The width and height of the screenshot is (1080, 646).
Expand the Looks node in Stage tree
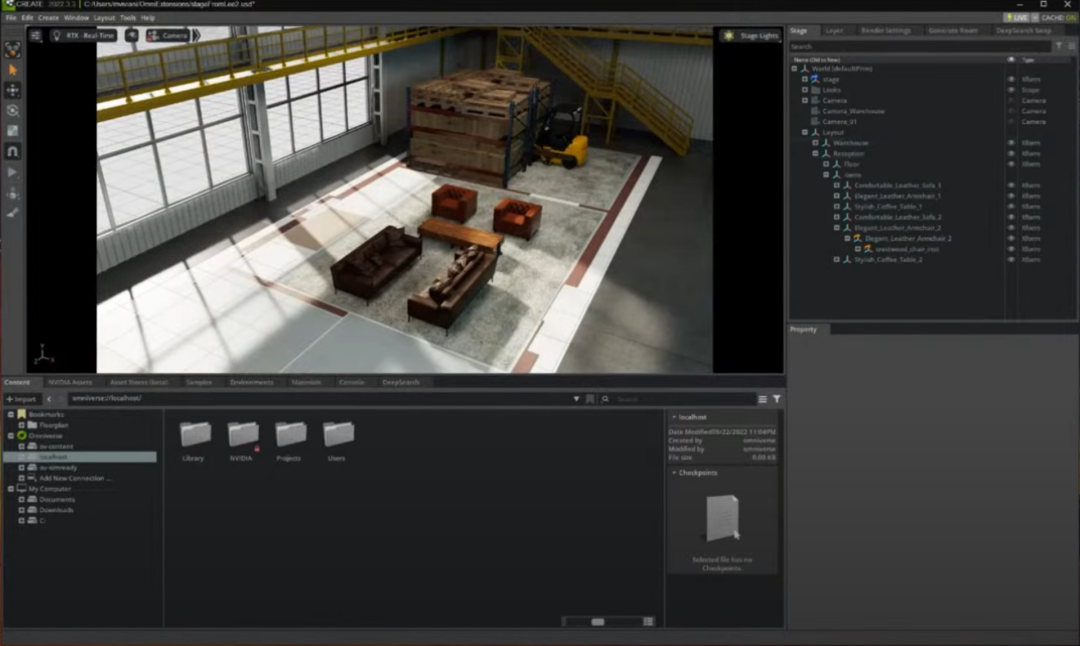(x=804, y=90)
